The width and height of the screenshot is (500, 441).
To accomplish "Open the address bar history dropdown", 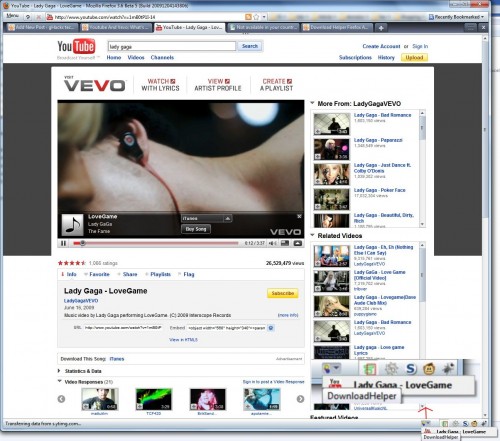I will [x=264, y=17].
